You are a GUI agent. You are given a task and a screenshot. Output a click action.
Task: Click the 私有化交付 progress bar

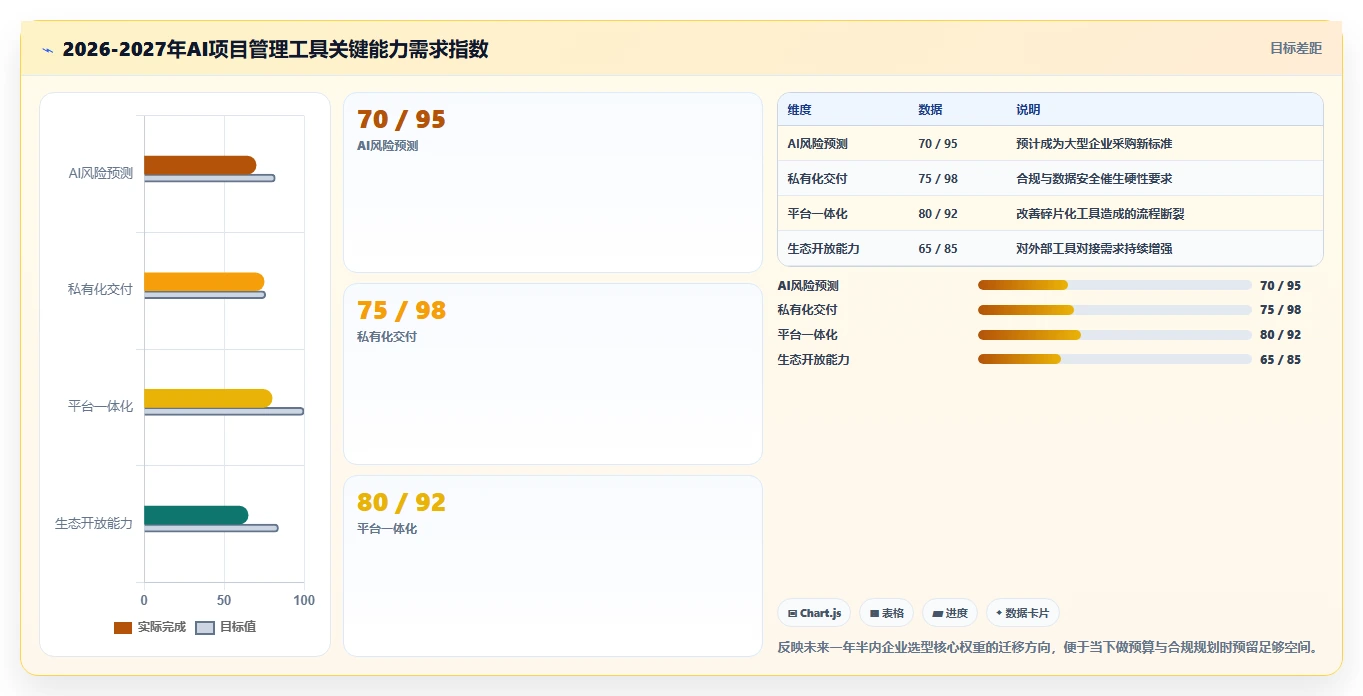1115,310
